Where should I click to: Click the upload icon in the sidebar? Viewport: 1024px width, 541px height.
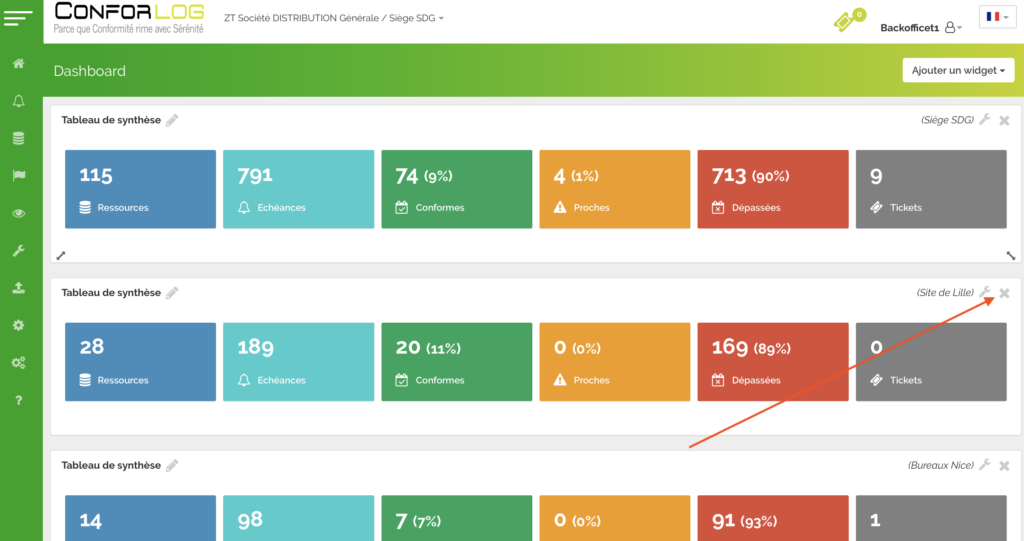tap(18, 288)
